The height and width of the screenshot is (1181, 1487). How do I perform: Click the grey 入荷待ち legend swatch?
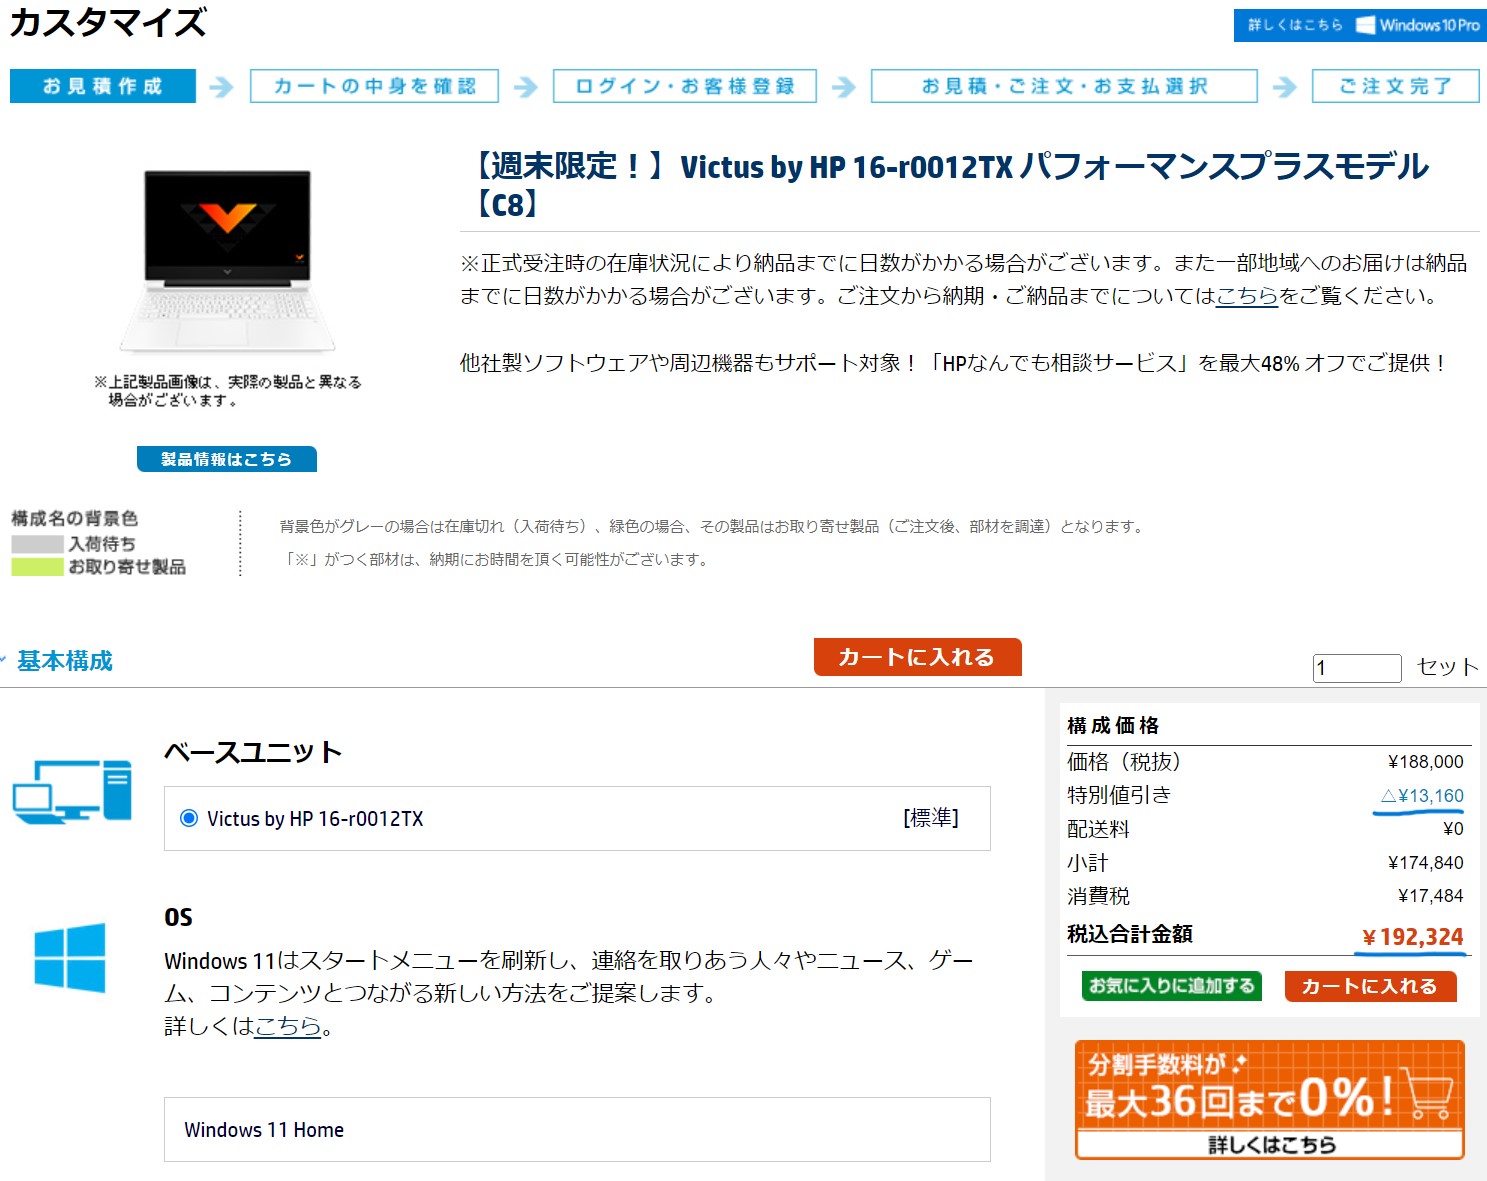point(37,544)
